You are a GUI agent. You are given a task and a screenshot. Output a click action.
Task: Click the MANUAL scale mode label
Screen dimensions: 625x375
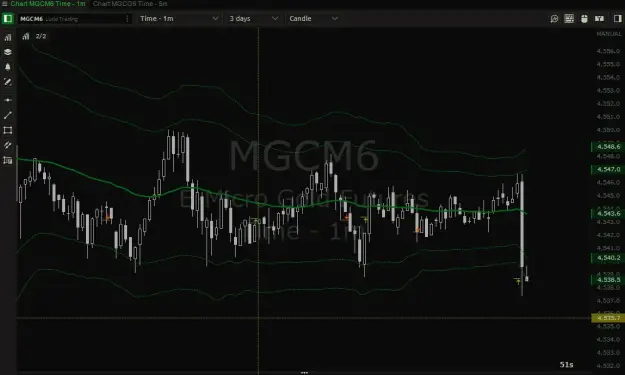(x=609, y=34)
